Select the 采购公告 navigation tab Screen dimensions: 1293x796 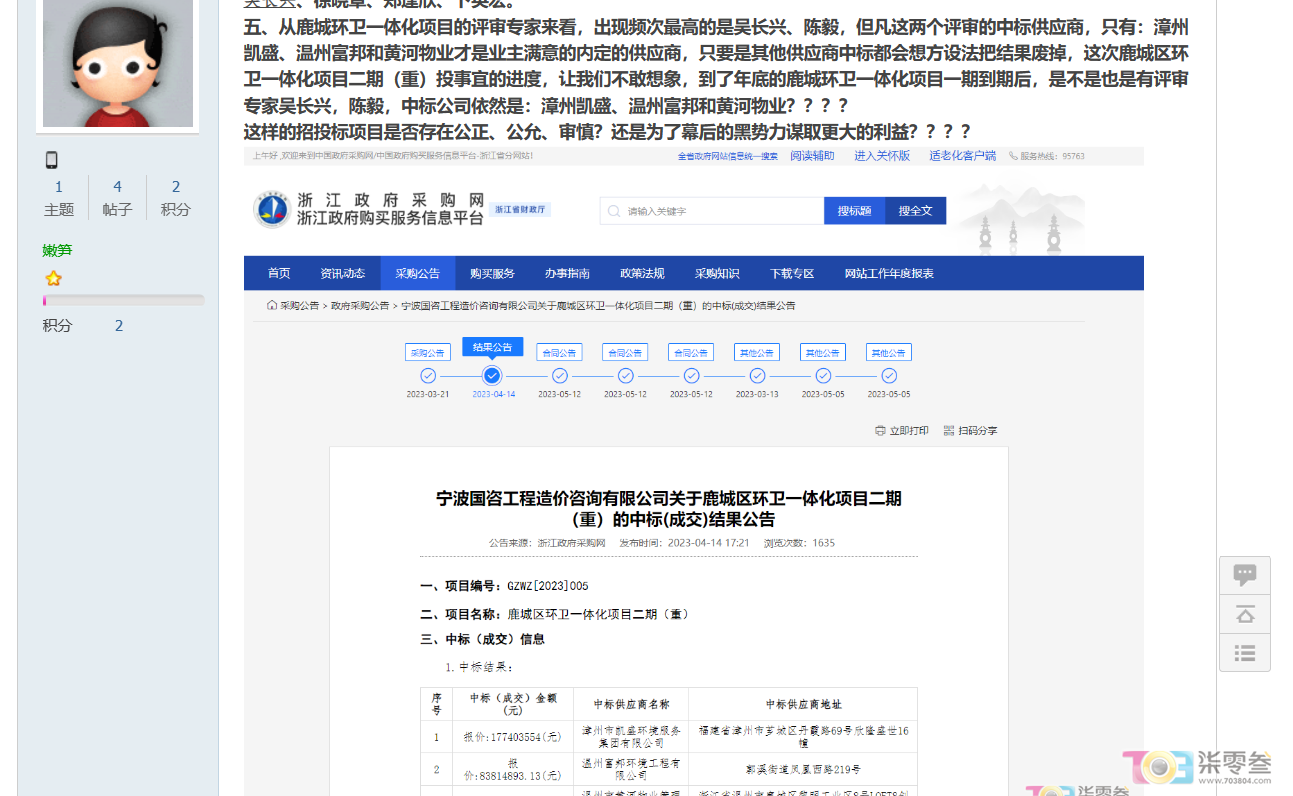pyautogui.click(x=418, y=273)
